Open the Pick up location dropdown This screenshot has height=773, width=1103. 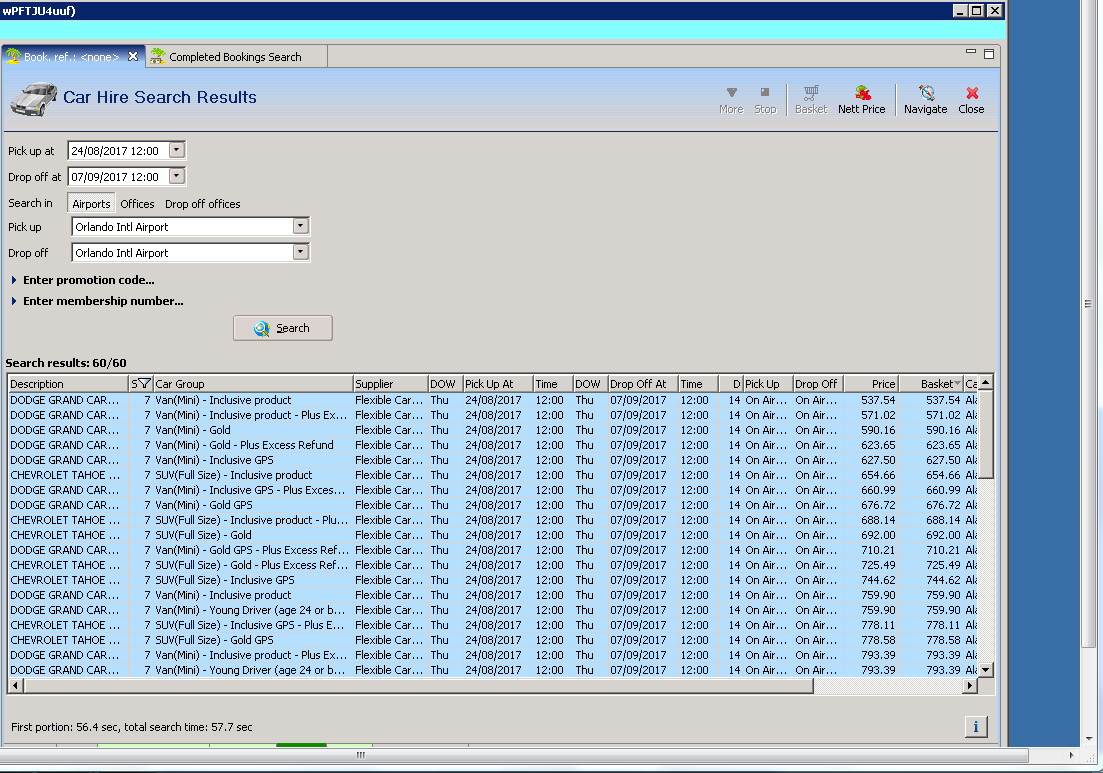point(300,226)
